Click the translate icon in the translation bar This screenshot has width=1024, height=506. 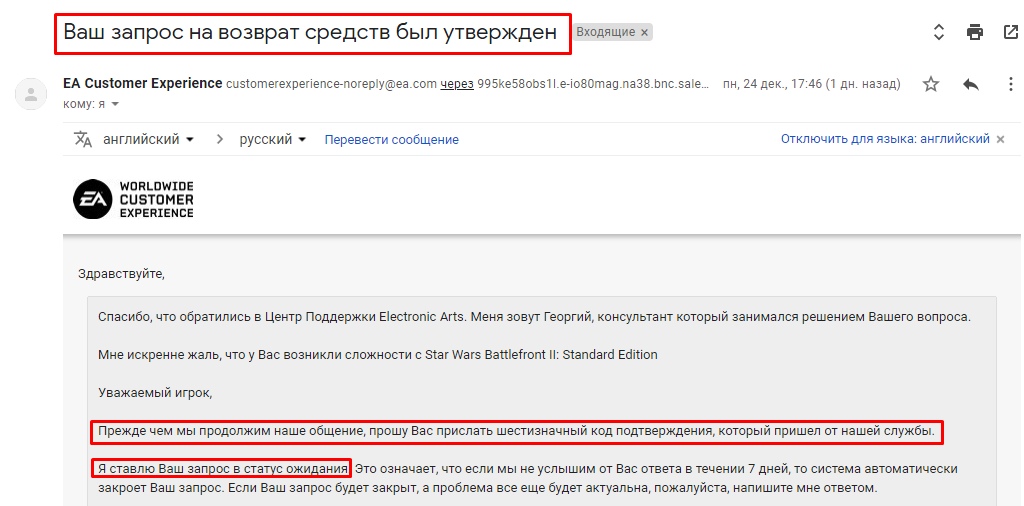pyautogui.click(x=83, y=139)
